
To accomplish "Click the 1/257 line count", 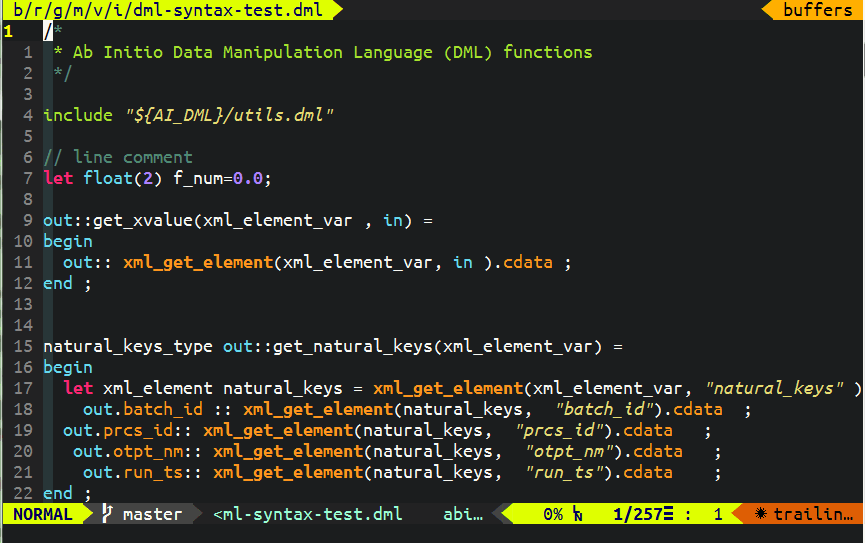I will [x=638, y=514].
